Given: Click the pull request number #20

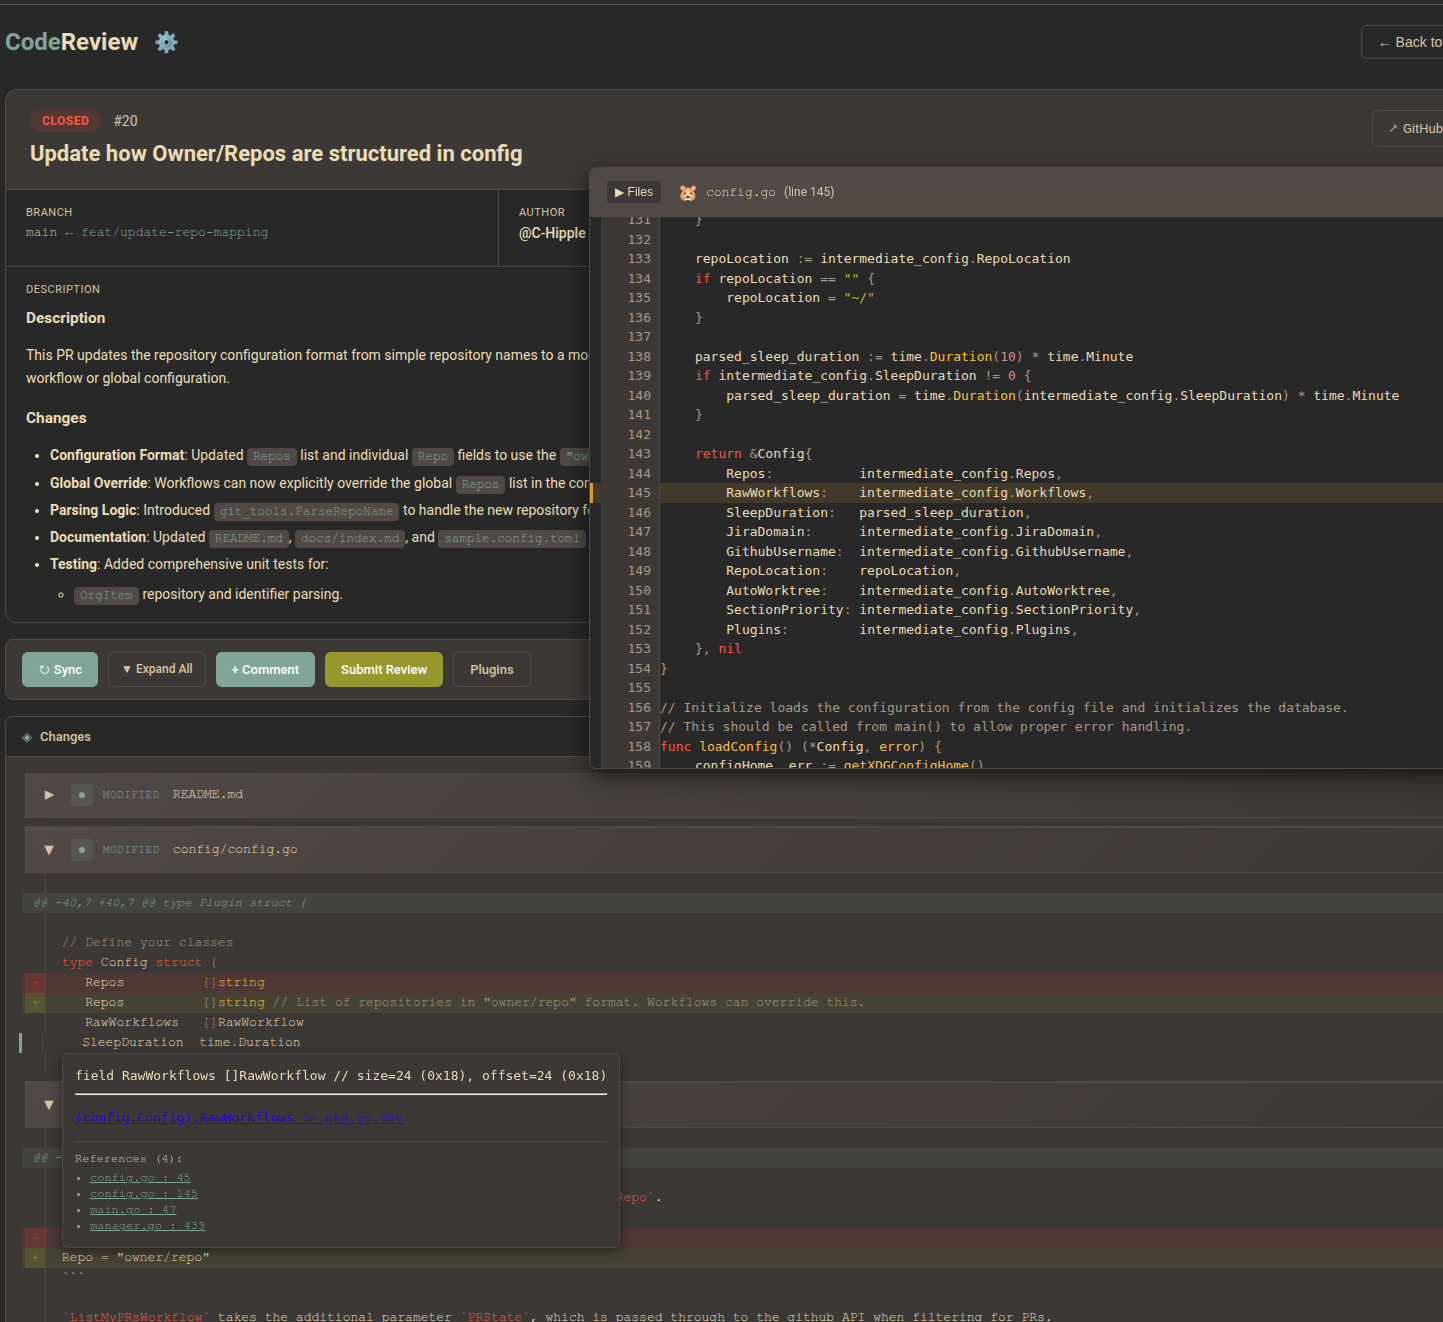Looking at the screenshot, I should click(126, 121).
